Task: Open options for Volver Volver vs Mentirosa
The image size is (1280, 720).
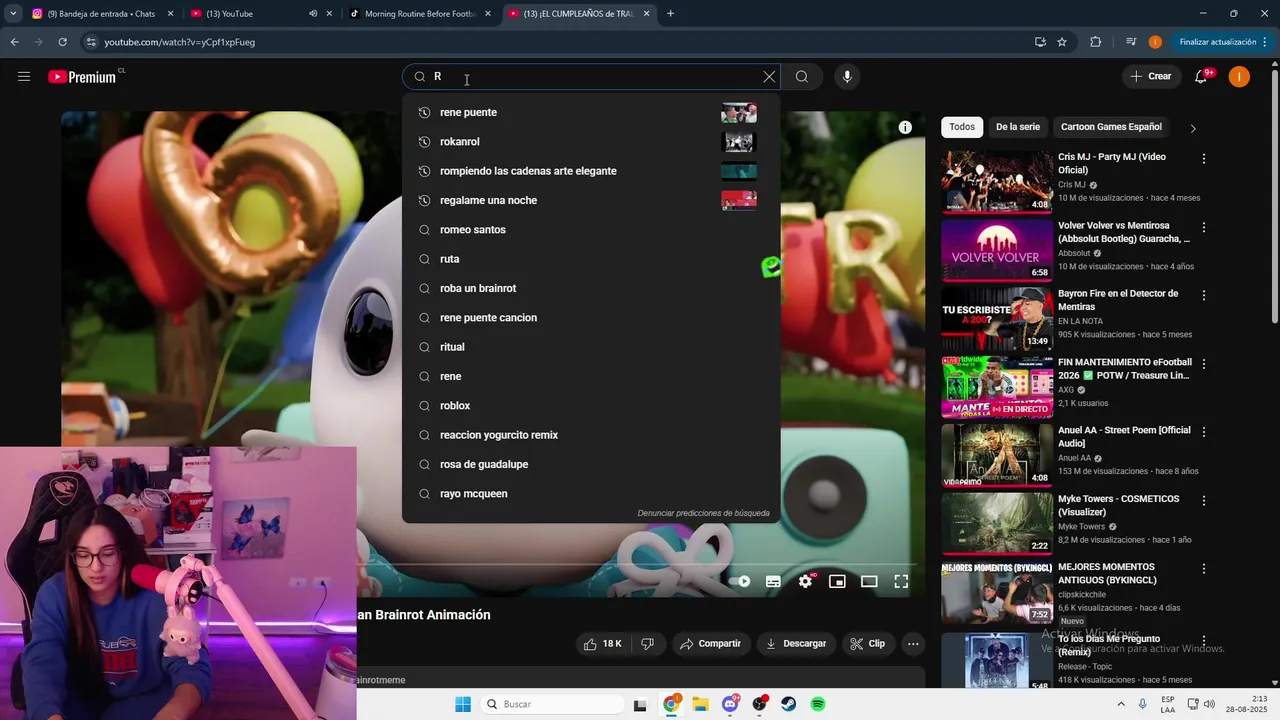Action: pyautogui.click(x=1204, y=227)
